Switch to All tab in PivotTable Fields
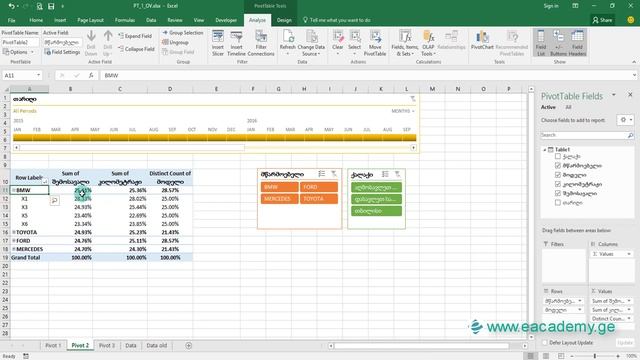Image resolution: width=640 pixels, height=360 pixels. click(568, 107)
